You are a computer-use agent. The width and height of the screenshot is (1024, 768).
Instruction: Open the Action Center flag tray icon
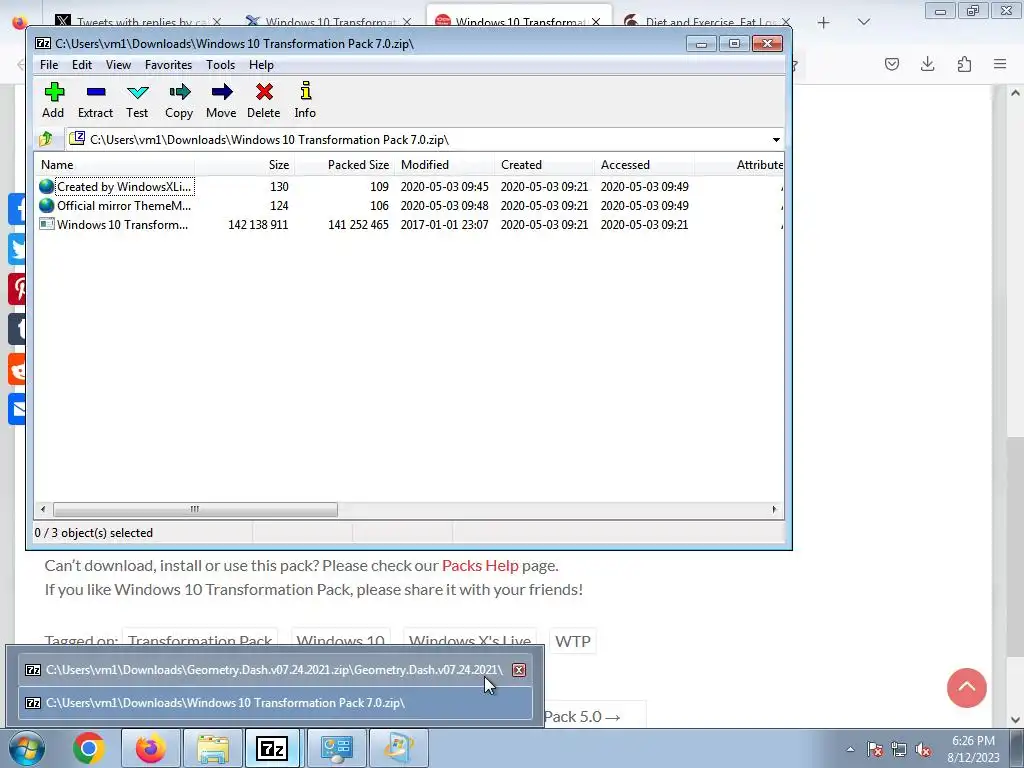pos(874,750)
